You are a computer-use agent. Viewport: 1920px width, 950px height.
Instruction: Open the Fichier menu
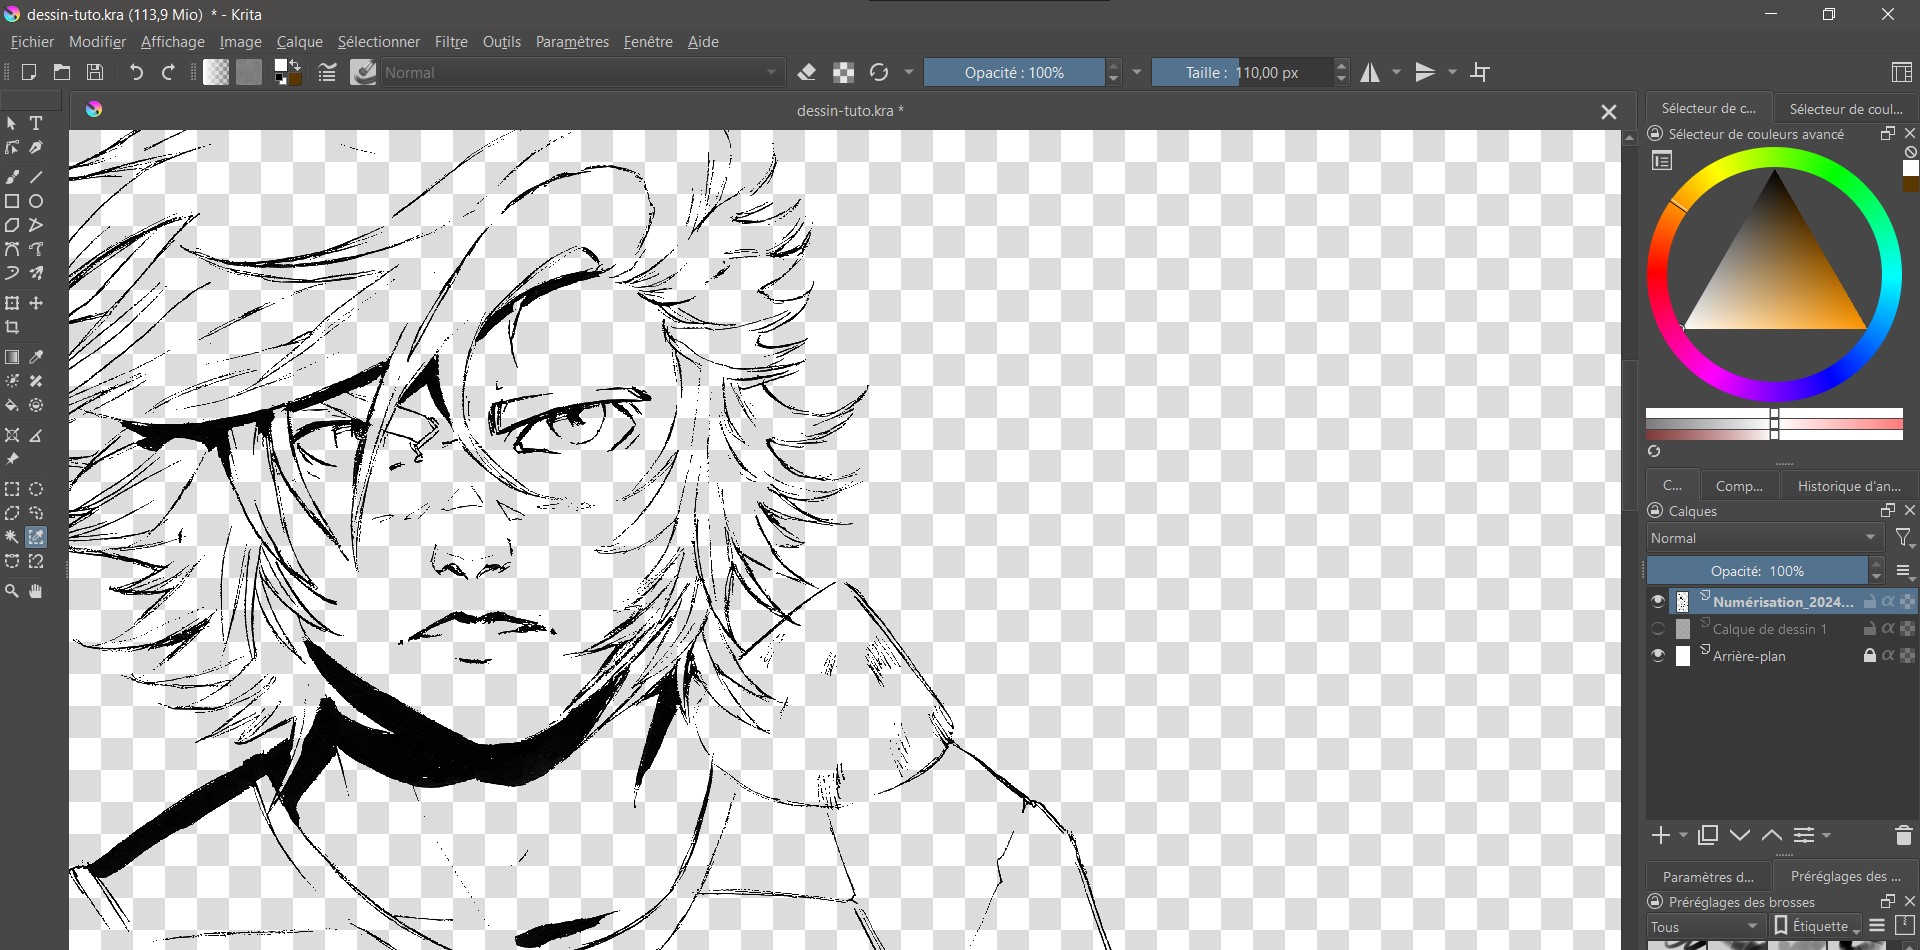(32, 42)
